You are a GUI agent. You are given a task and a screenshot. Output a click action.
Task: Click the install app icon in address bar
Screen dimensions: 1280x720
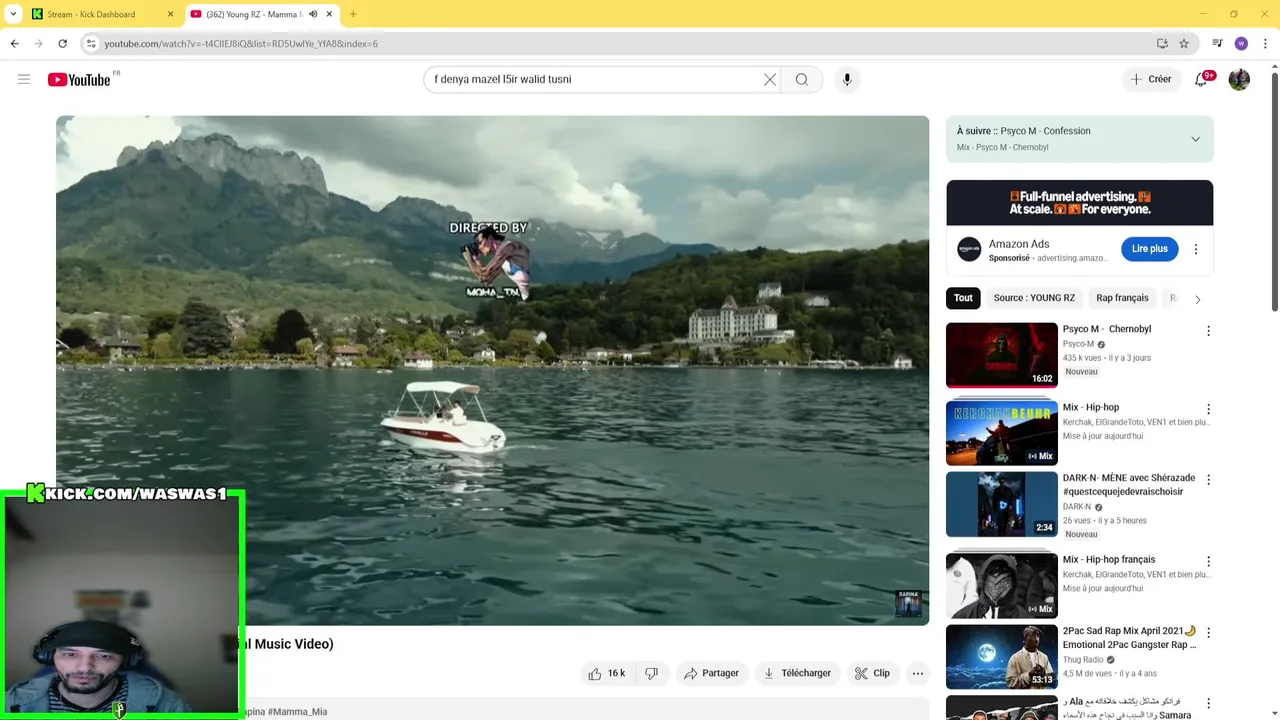pos(1162,43)
